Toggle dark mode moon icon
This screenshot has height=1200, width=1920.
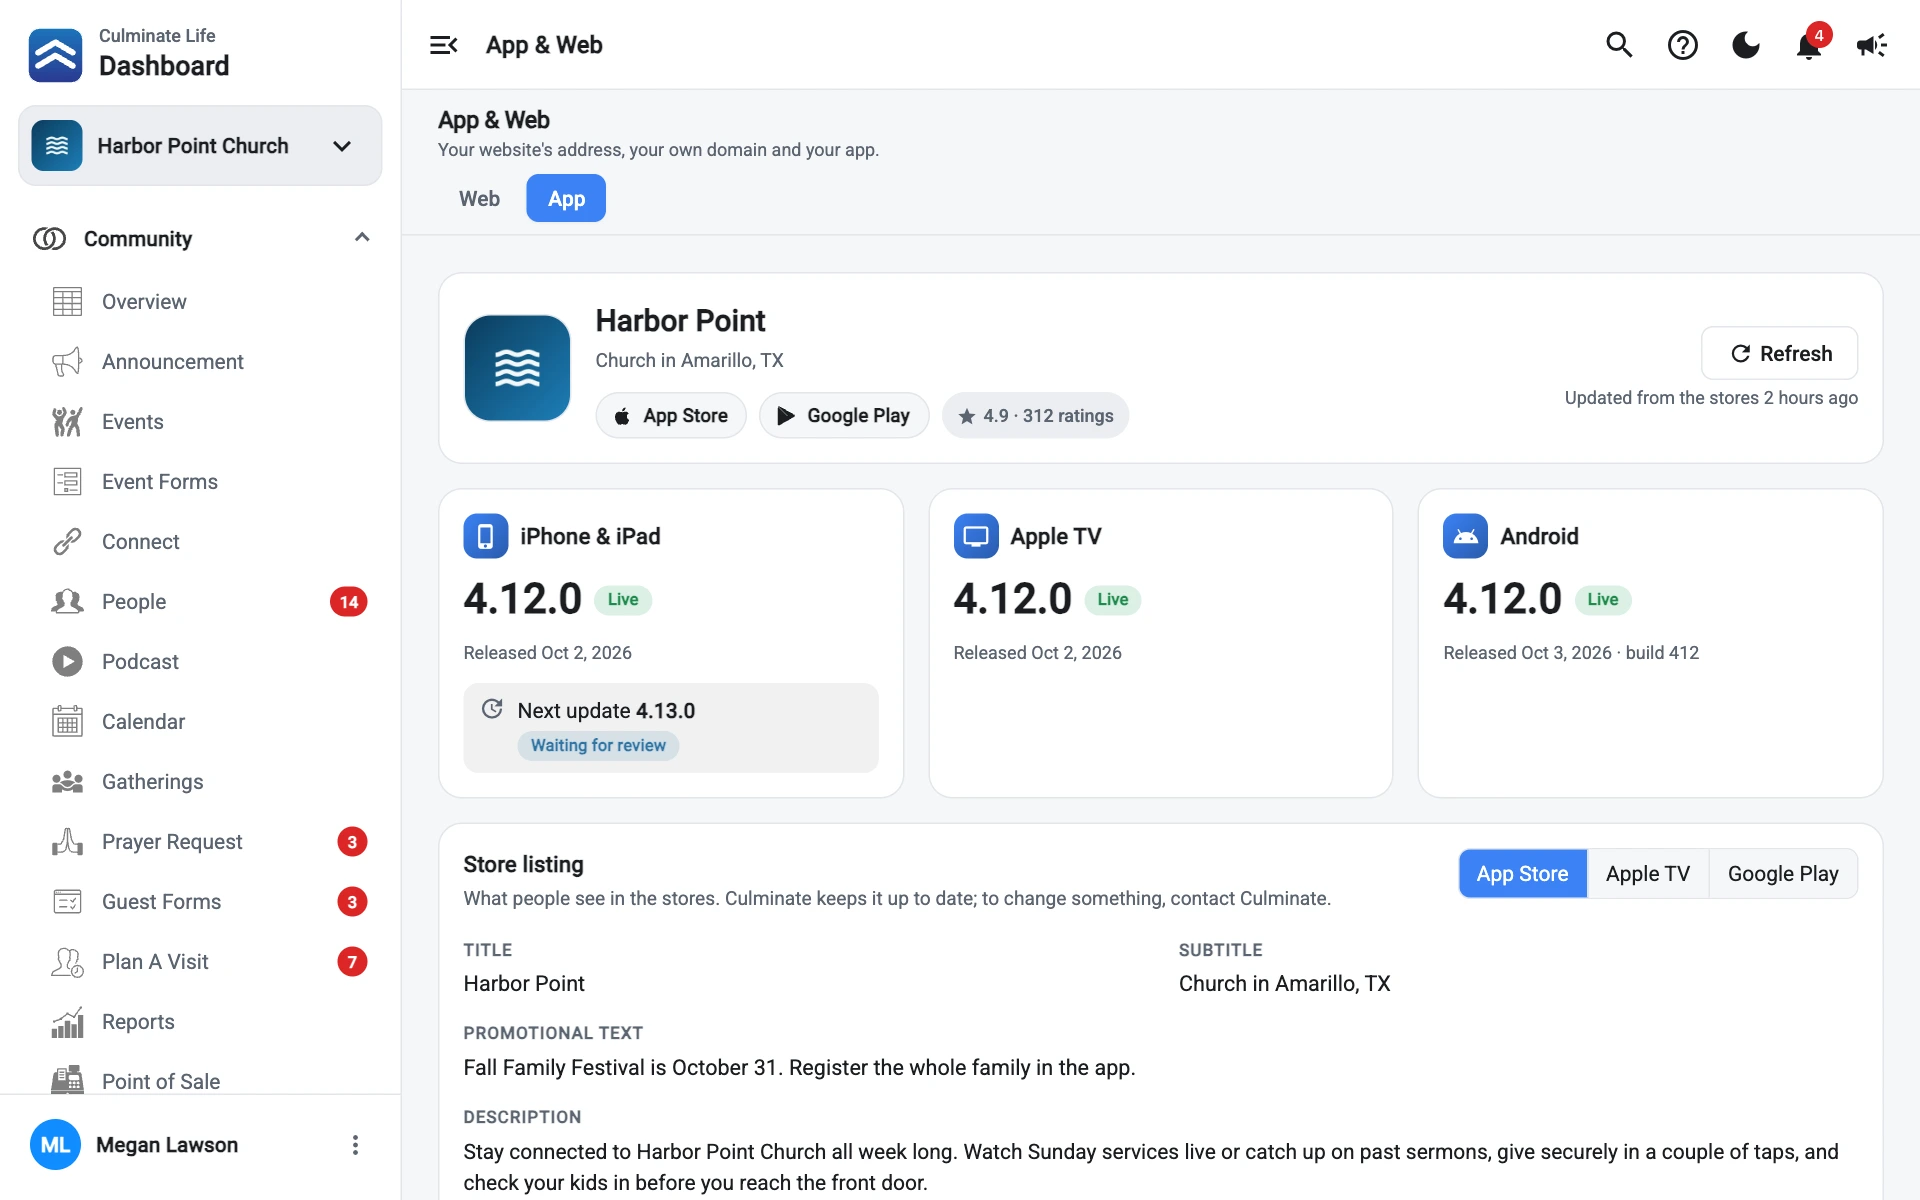(x=1746, y=45)
